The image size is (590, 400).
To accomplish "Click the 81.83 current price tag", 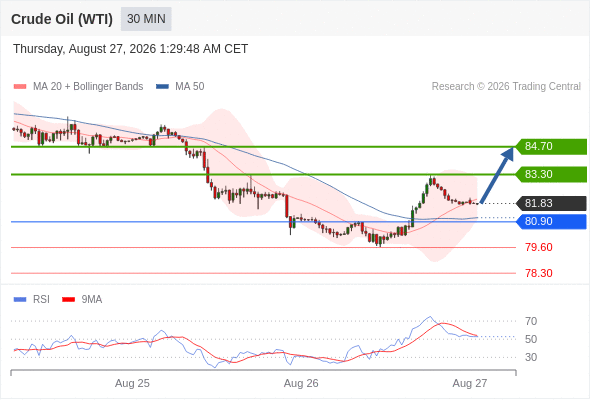I will pyautogui.click(x=550, y=204).
